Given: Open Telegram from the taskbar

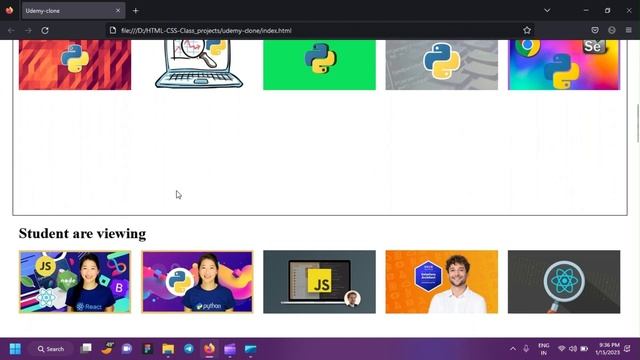Looking at the screenshot, I should [189, 349].
